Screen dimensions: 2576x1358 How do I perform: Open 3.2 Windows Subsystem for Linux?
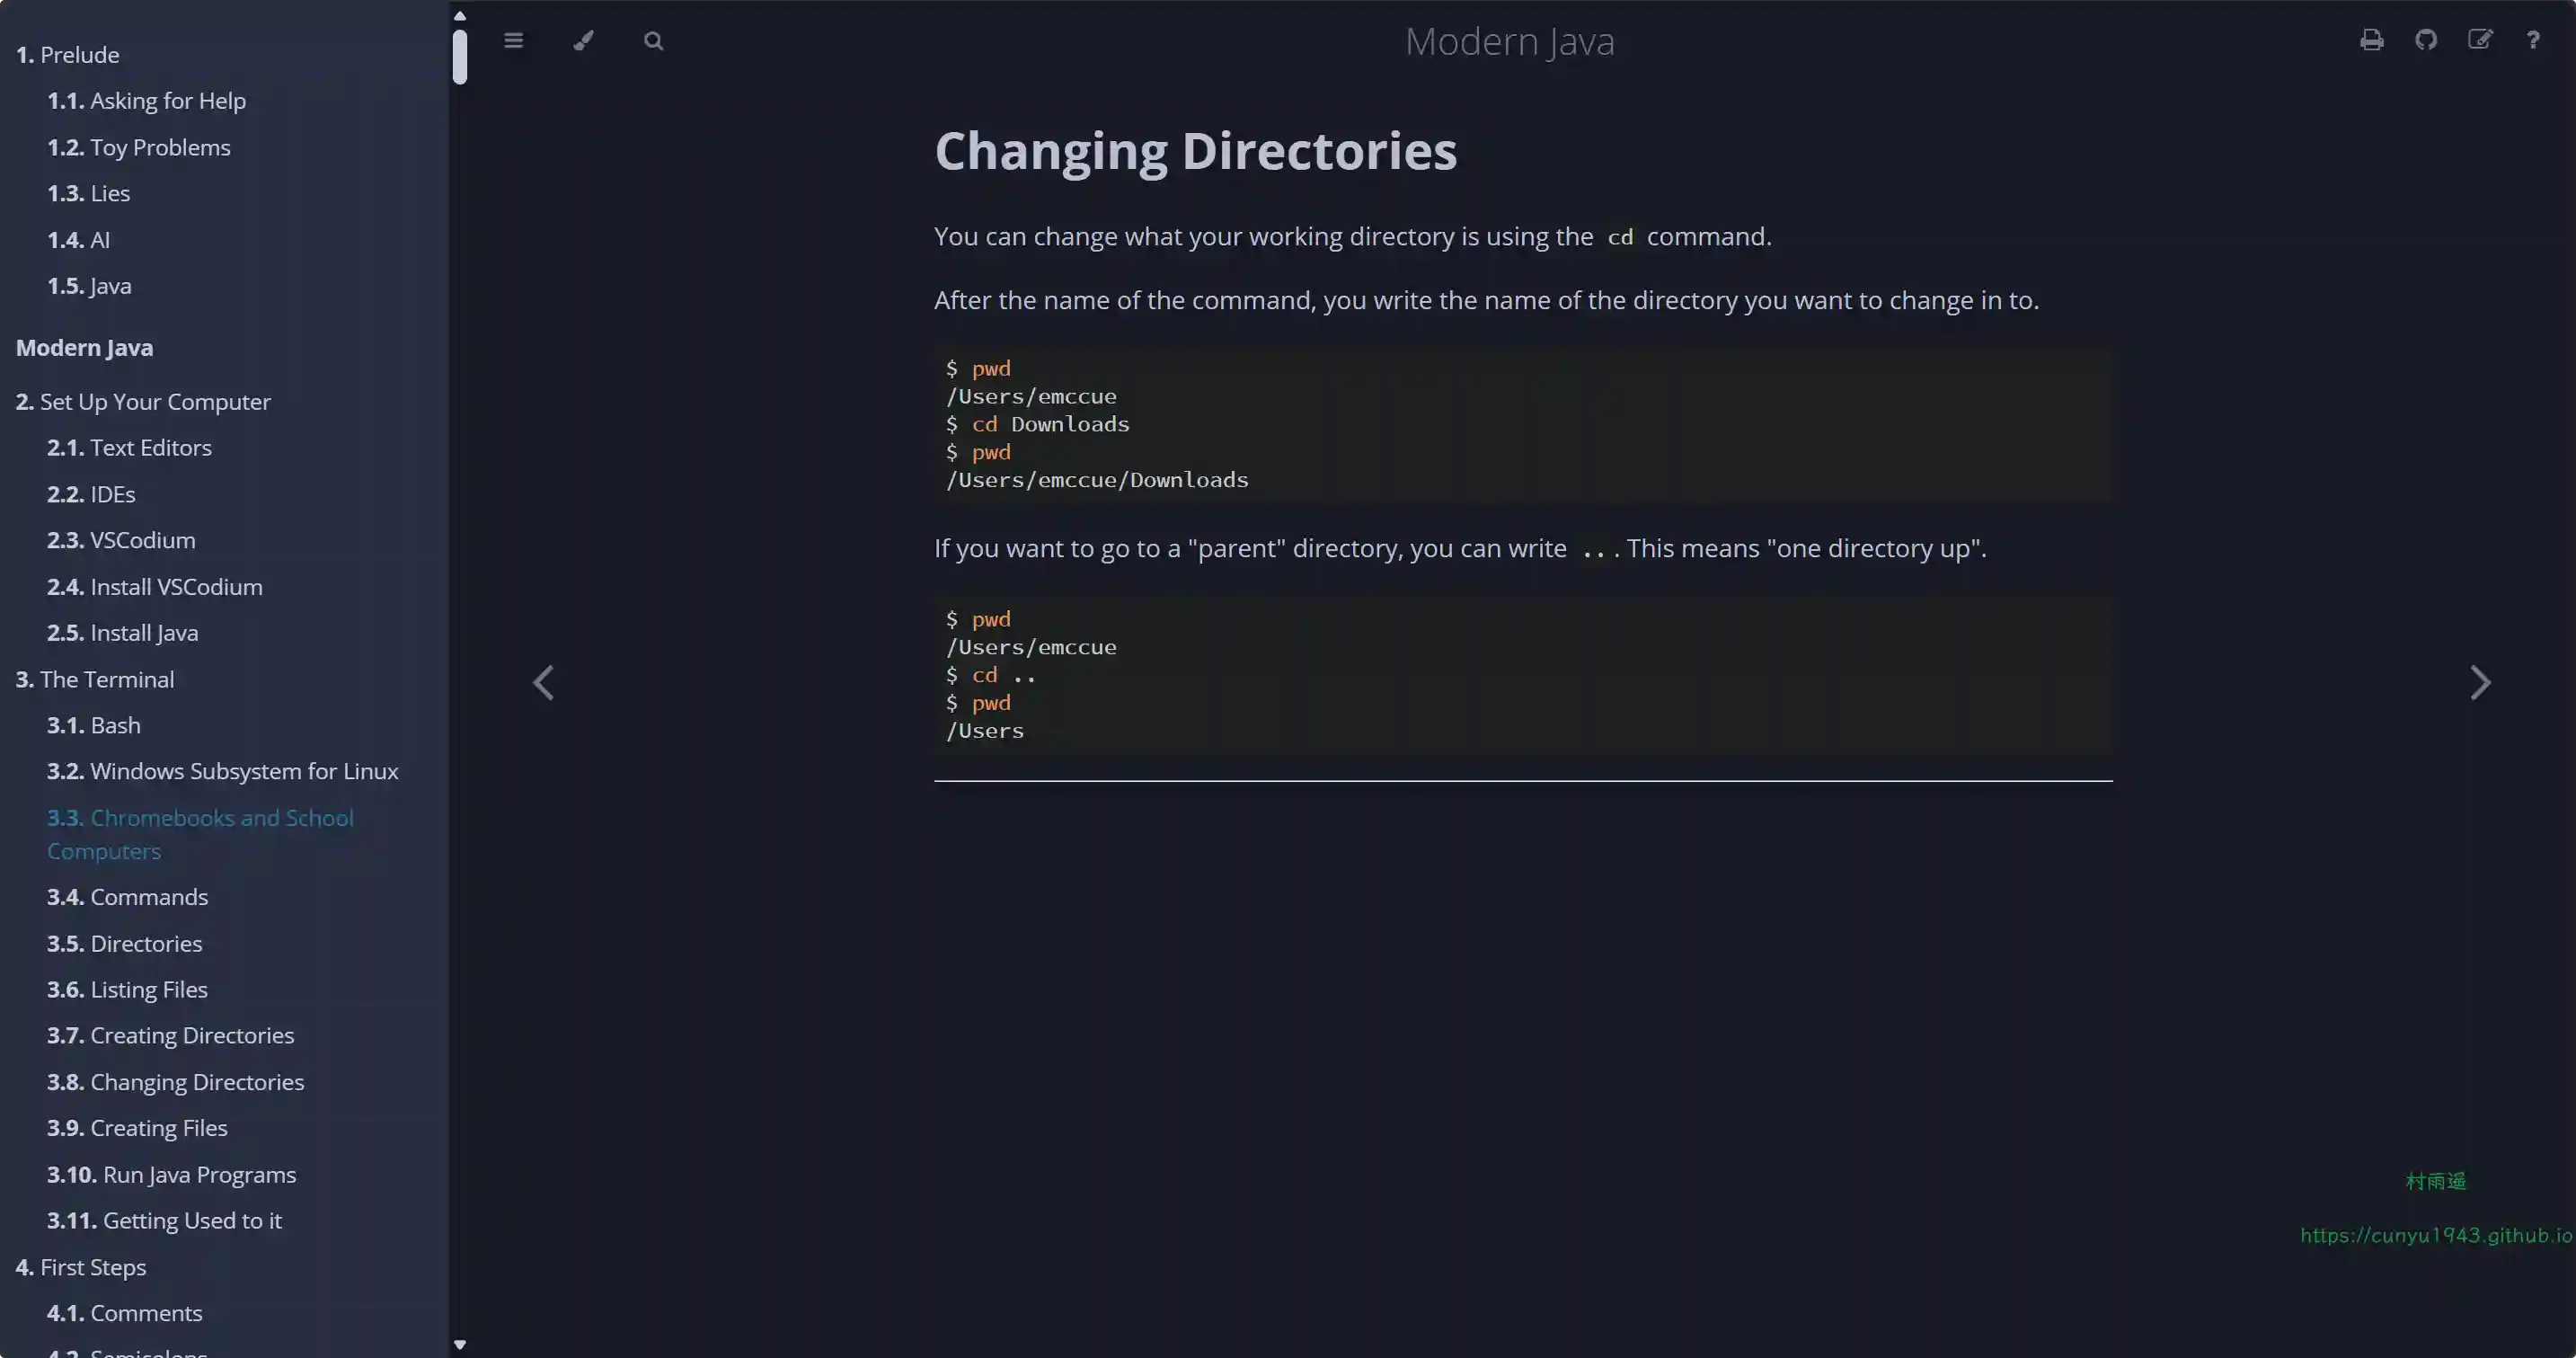pos(222,771)
